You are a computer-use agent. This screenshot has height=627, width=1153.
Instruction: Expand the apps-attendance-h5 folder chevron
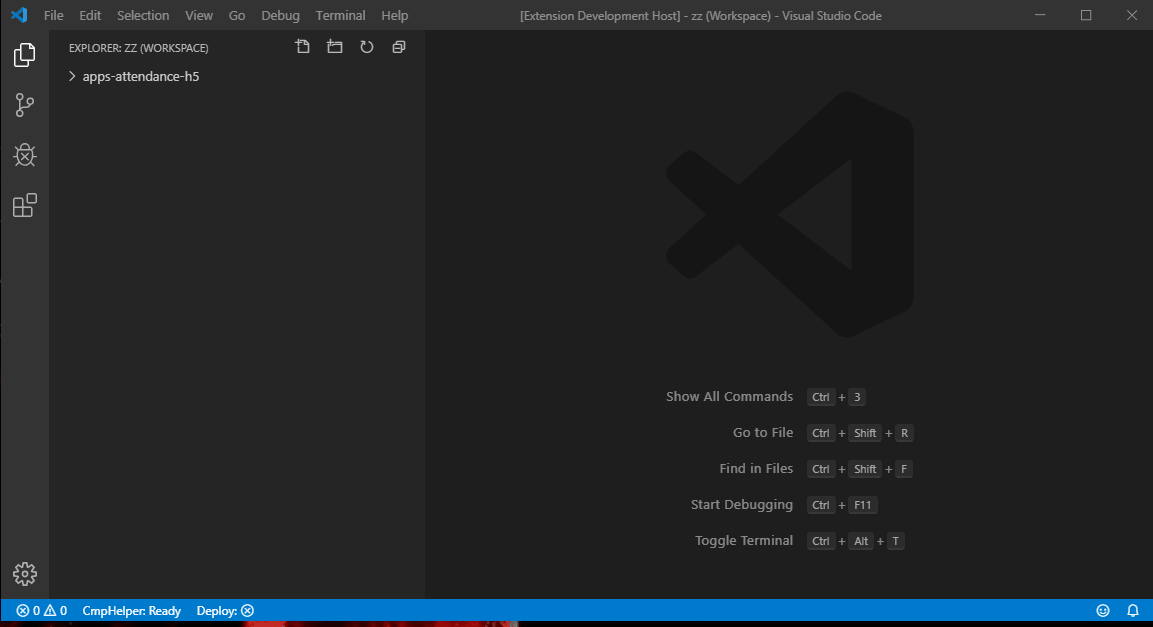tap(71, 76)
